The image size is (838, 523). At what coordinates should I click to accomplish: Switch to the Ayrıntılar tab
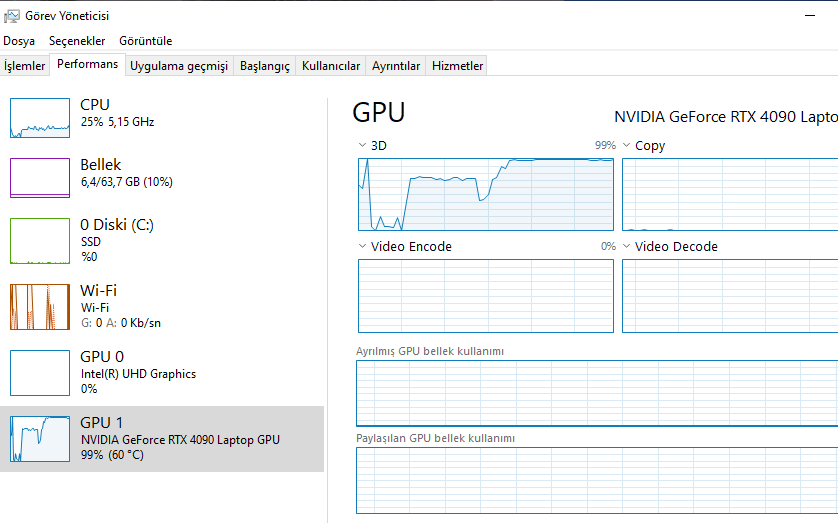tap(396, 66)
